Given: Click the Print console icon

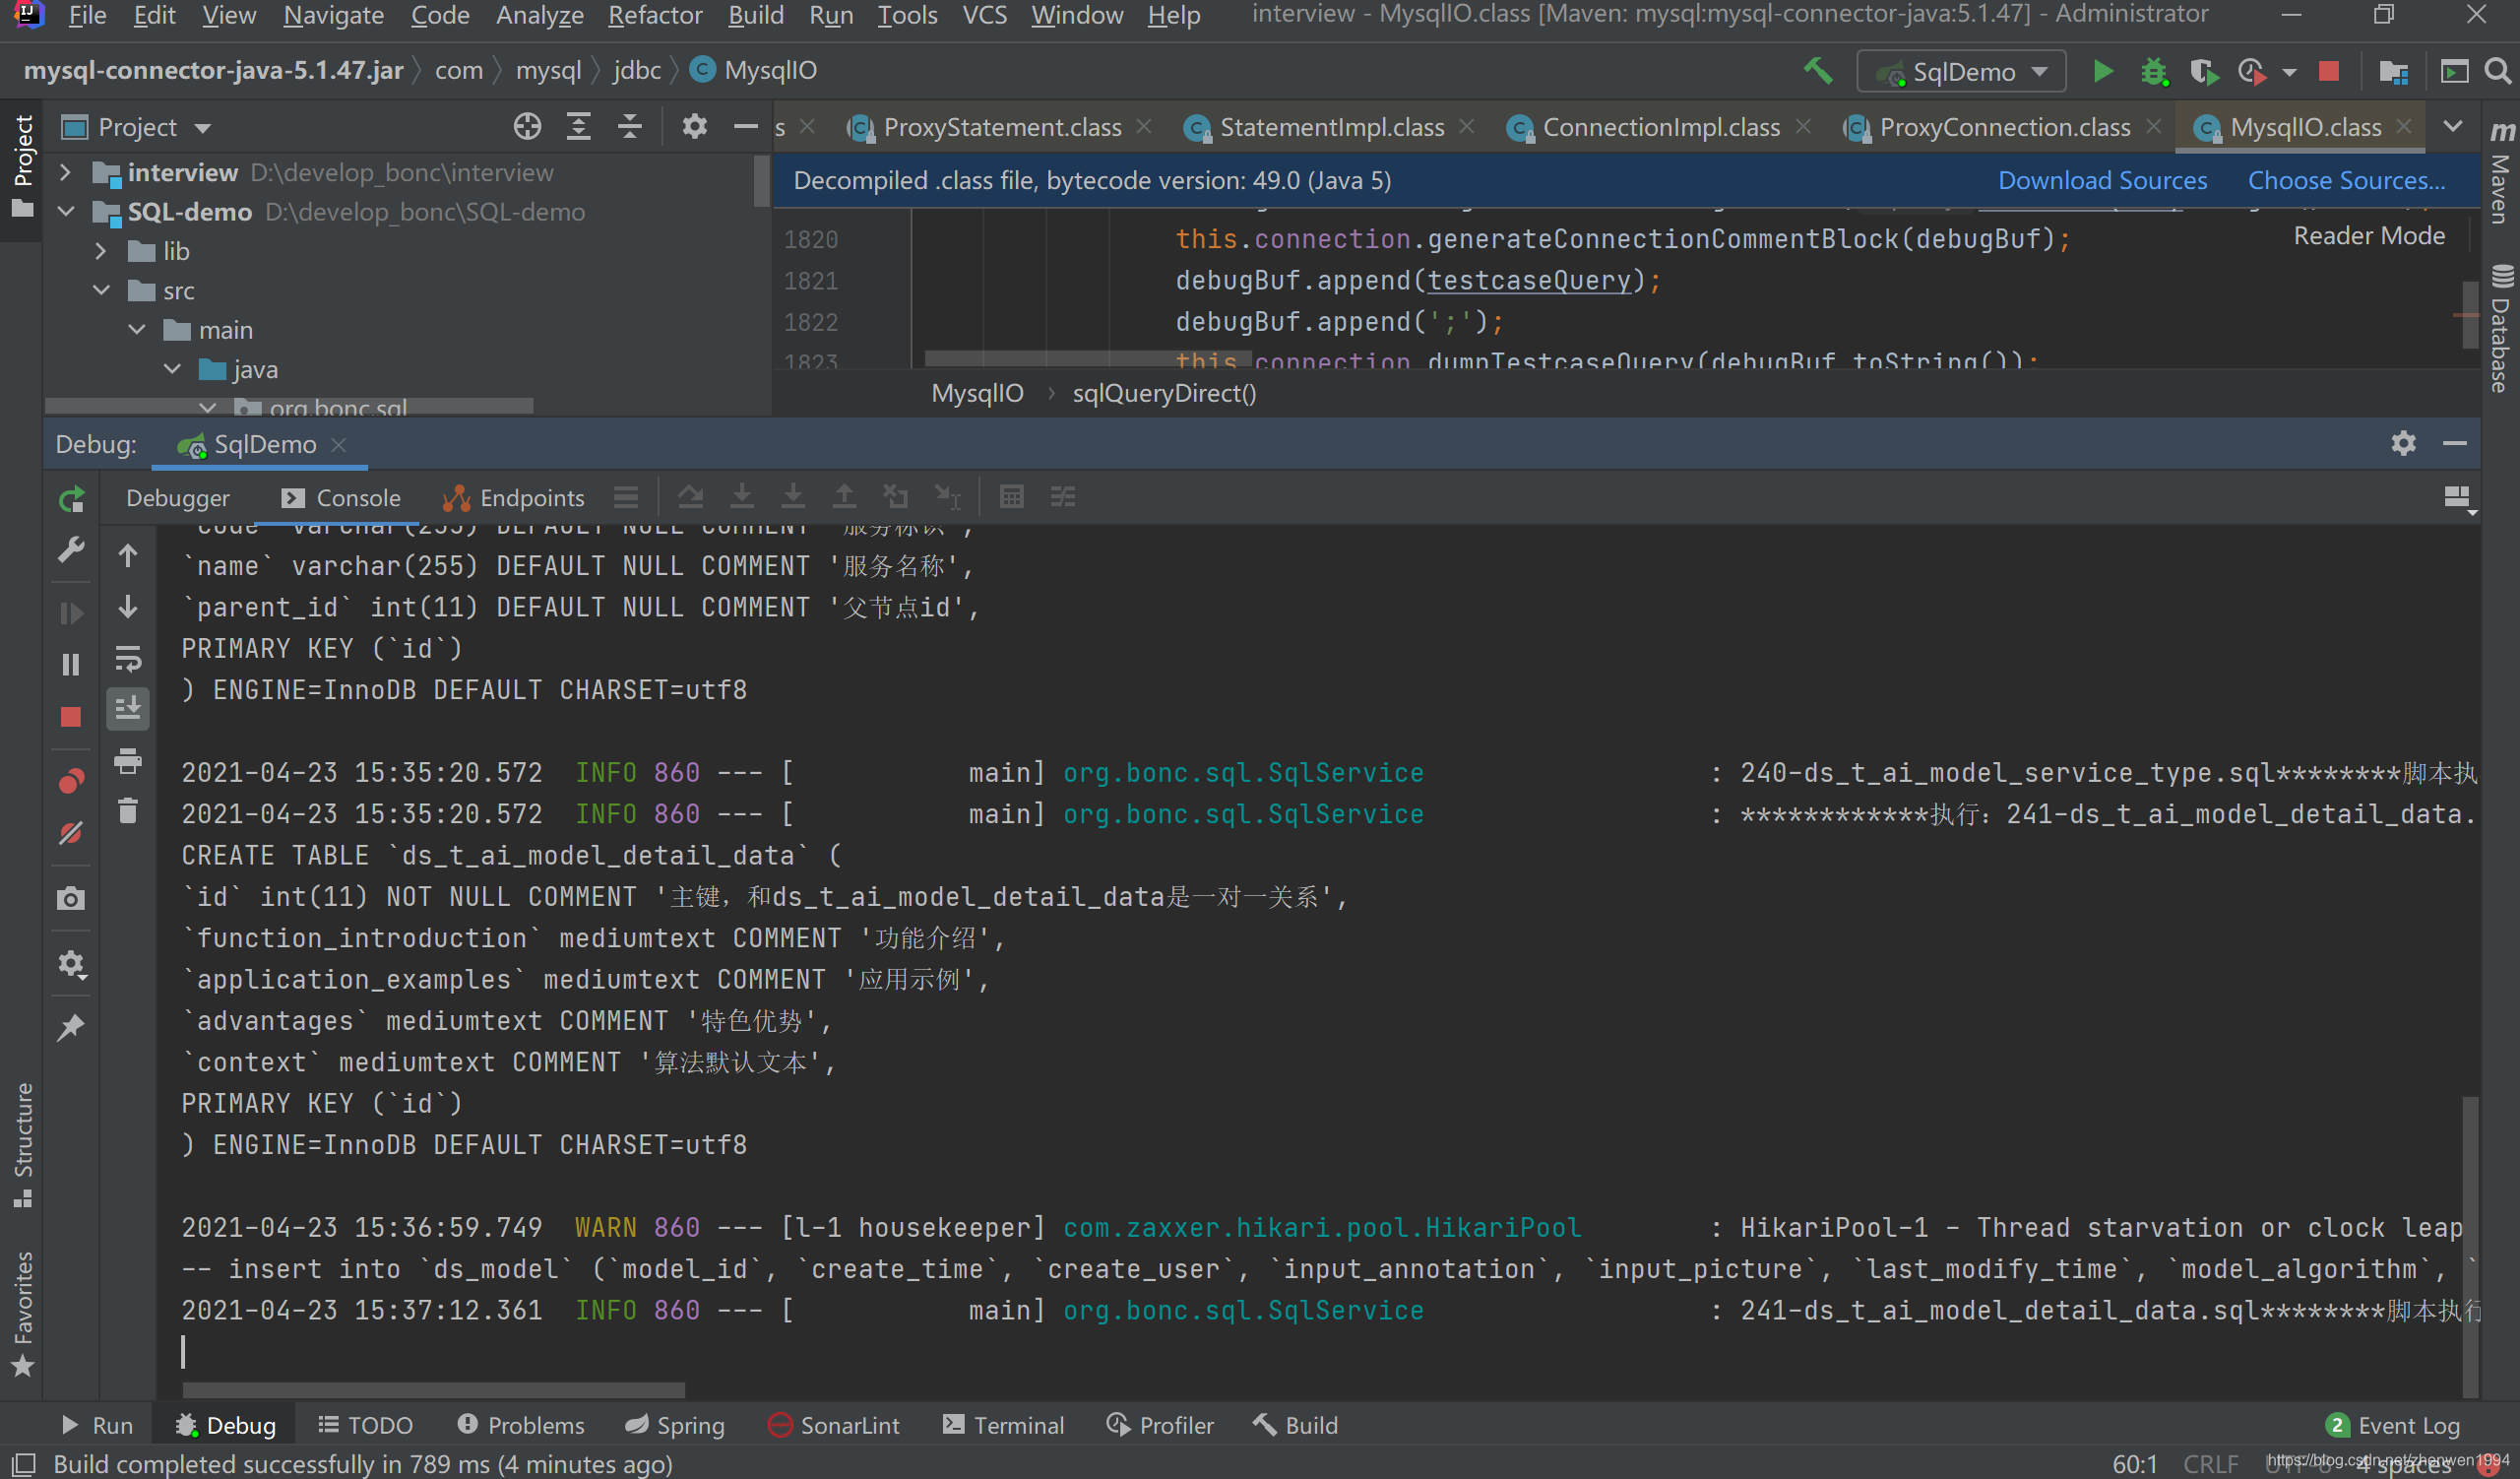Looking at the screenshot, I should [x=128, y=761].
